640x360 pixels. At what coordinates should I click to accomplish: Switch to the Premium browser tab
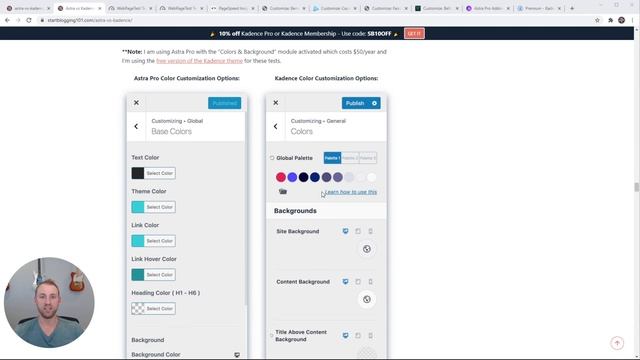point(540,8)
